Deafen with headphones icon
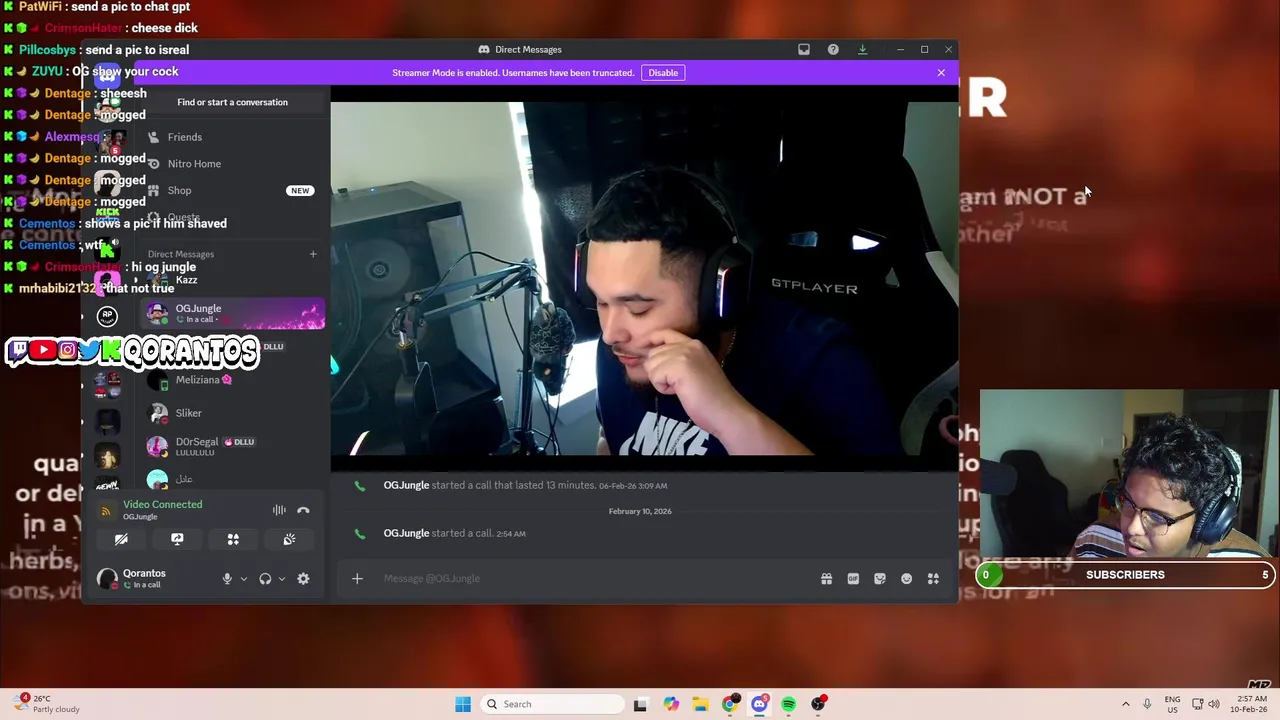Image resolution: width=1280 pixels, height=720 pixels. point(265,579)
